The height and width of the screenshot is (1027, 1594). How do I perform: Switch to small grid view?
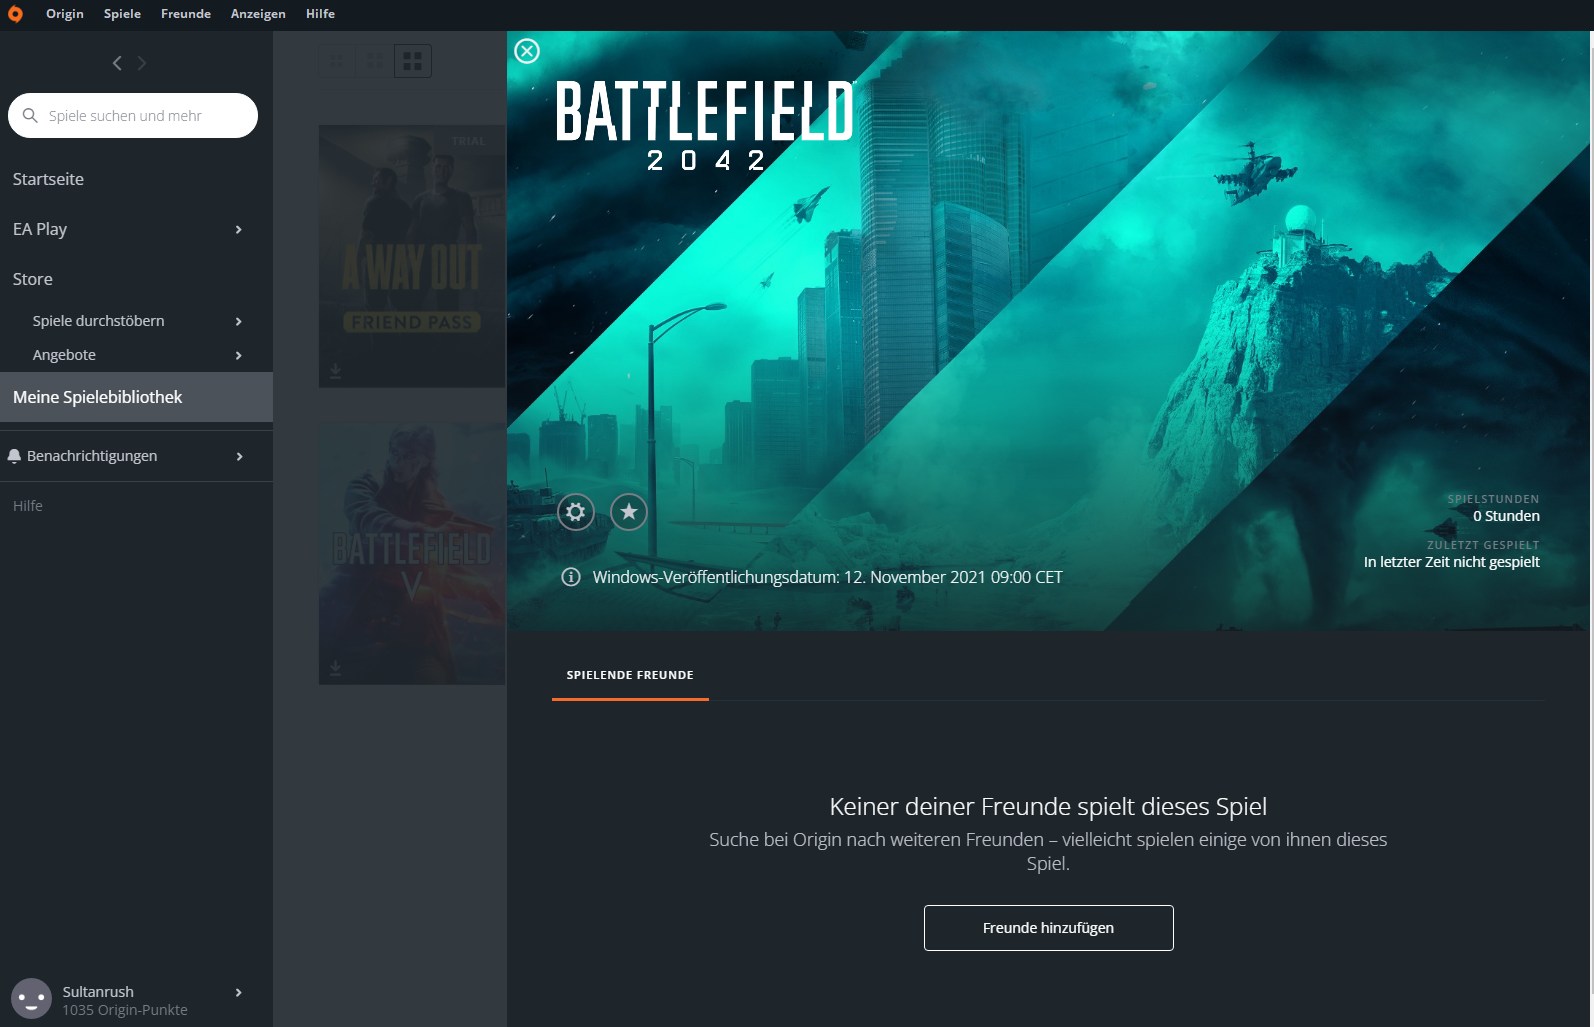coord(337,62)
